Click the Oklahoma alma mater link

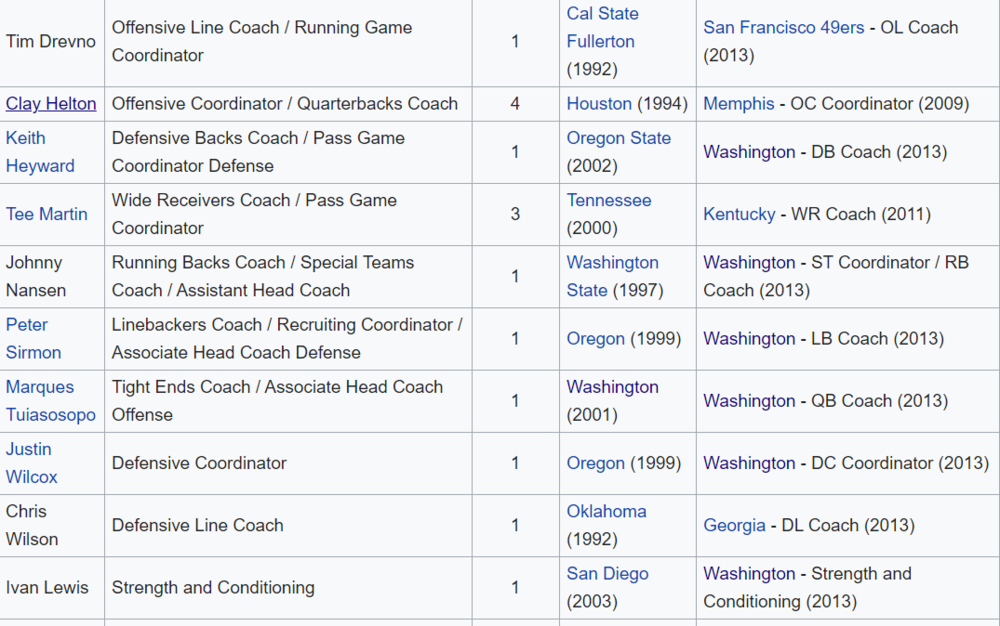[x=606, y=511]
